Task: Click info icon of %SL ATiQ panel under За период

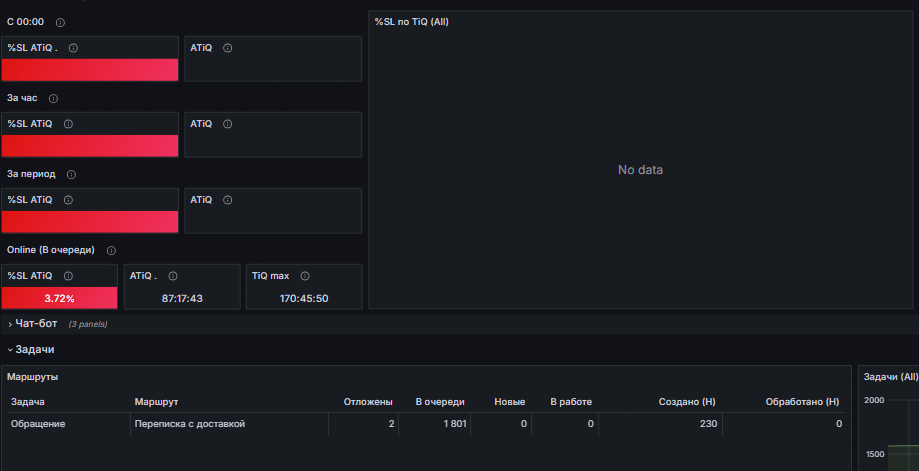Action: click(x=68, y=200)
